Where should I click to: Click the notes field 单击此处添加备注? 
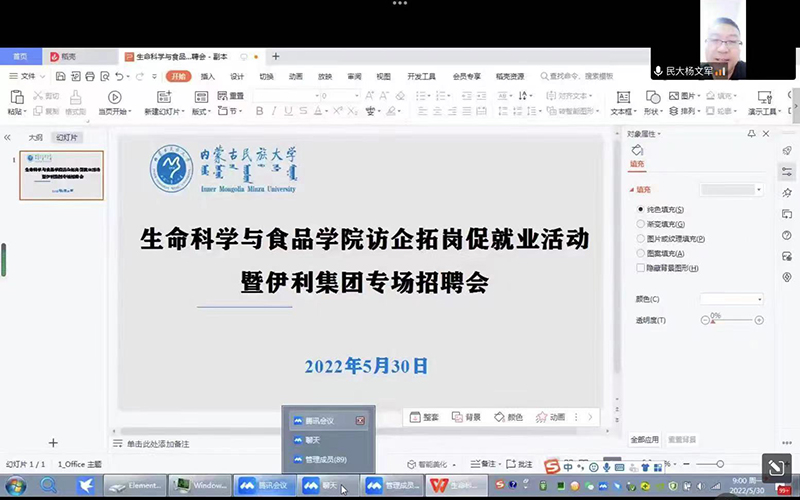(x=158, y=444)
